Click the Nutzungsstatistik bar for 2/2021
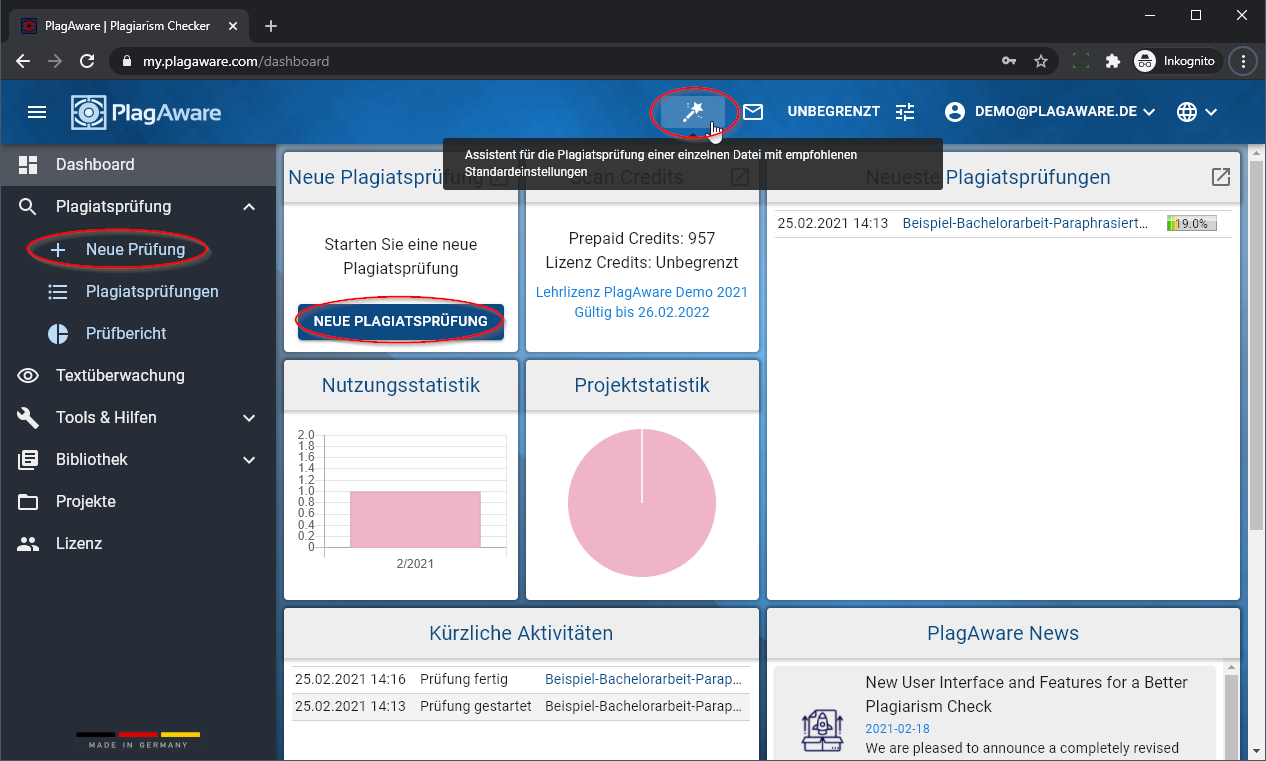Viewport: 1266px width, 761px height. (415, 519)
